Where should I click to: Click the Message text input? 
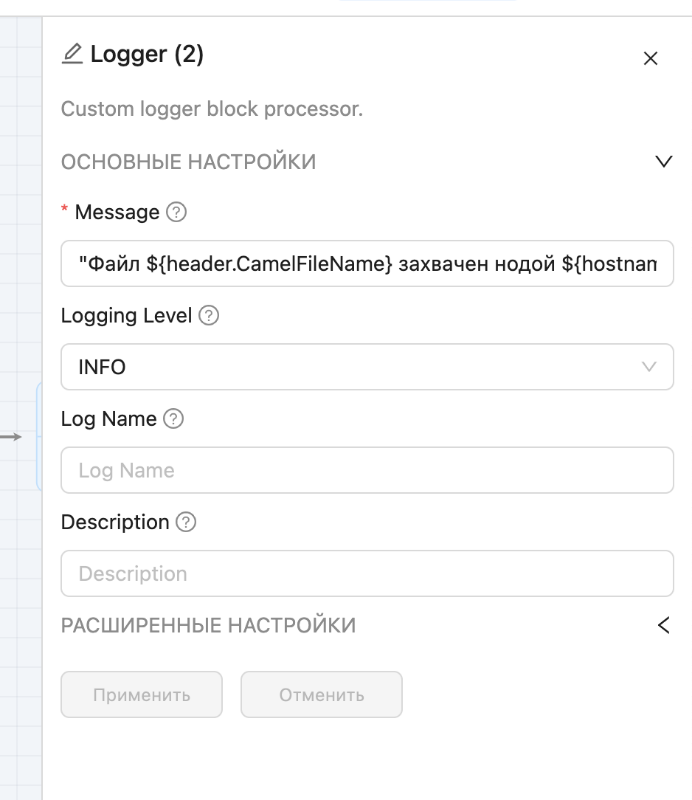[x=367, y=264]
